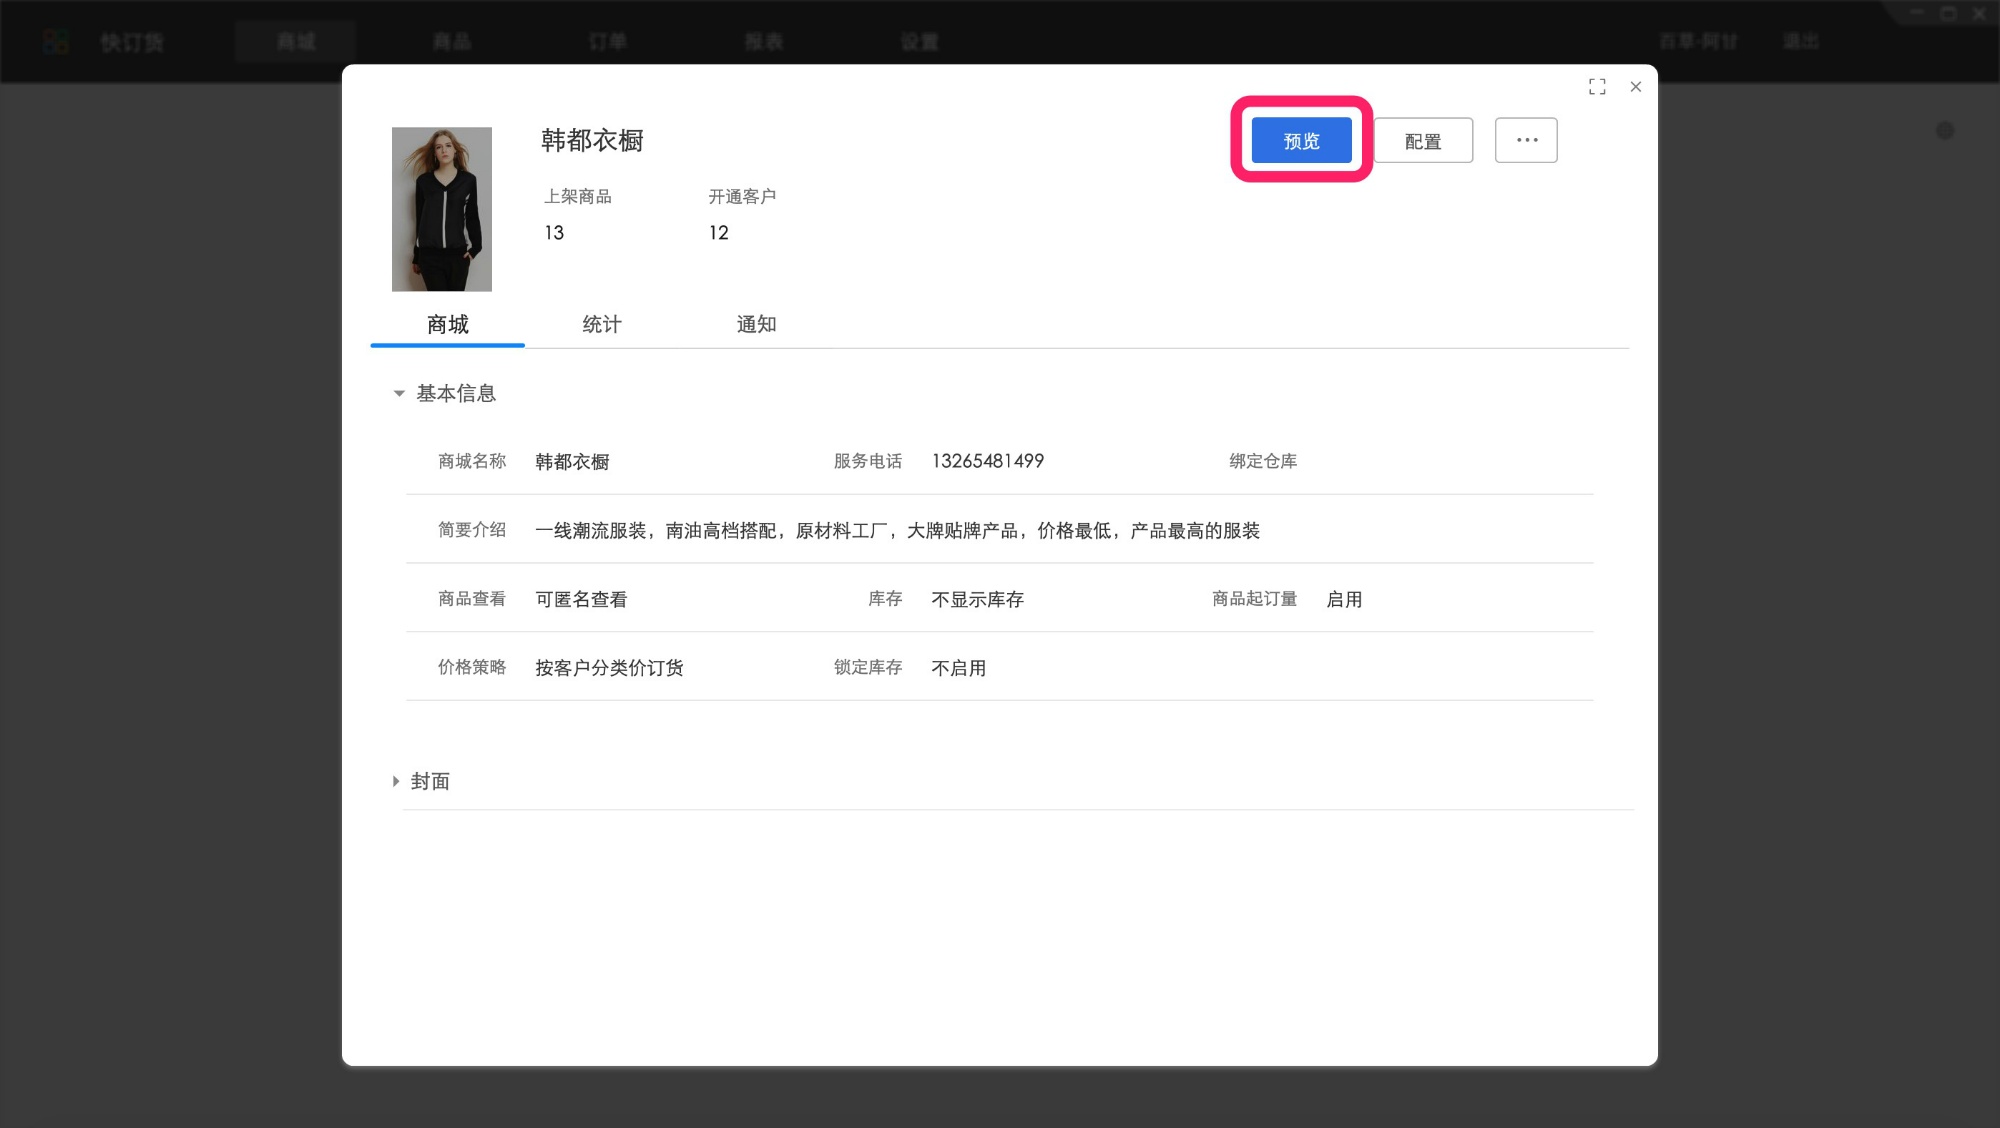Click the 不启用 locked stock value
Screen dimensions: 2000x1128
[x=958, y=668]
